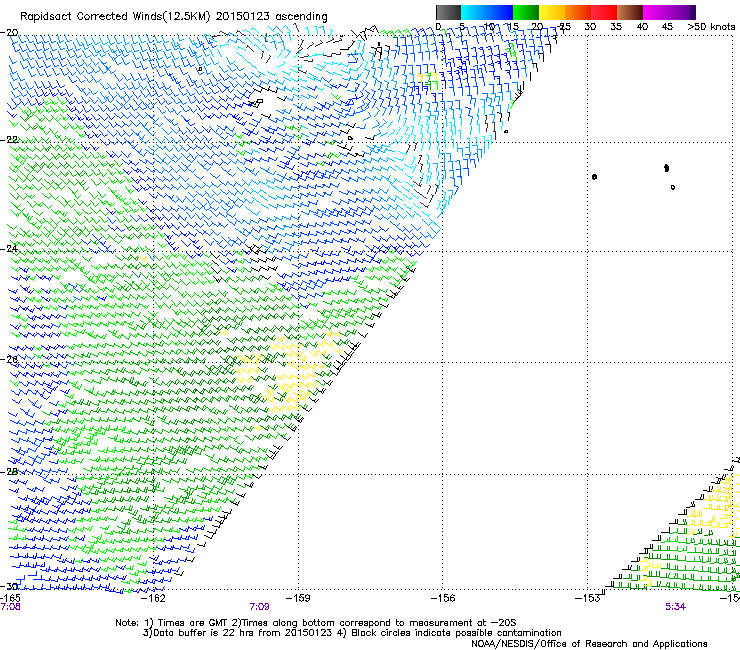Pick the brown 35-40 knots color segment
The width and height of the screenshot is (740, 650).
(630, 12)
